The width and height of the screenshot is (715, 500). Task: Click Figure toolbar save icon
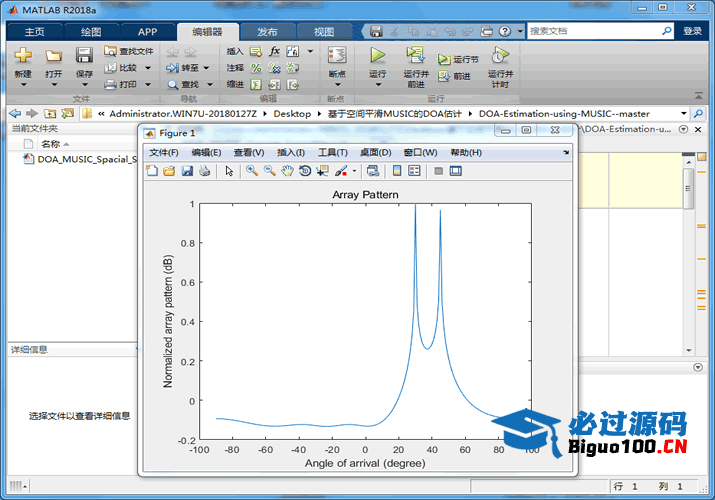187,171
